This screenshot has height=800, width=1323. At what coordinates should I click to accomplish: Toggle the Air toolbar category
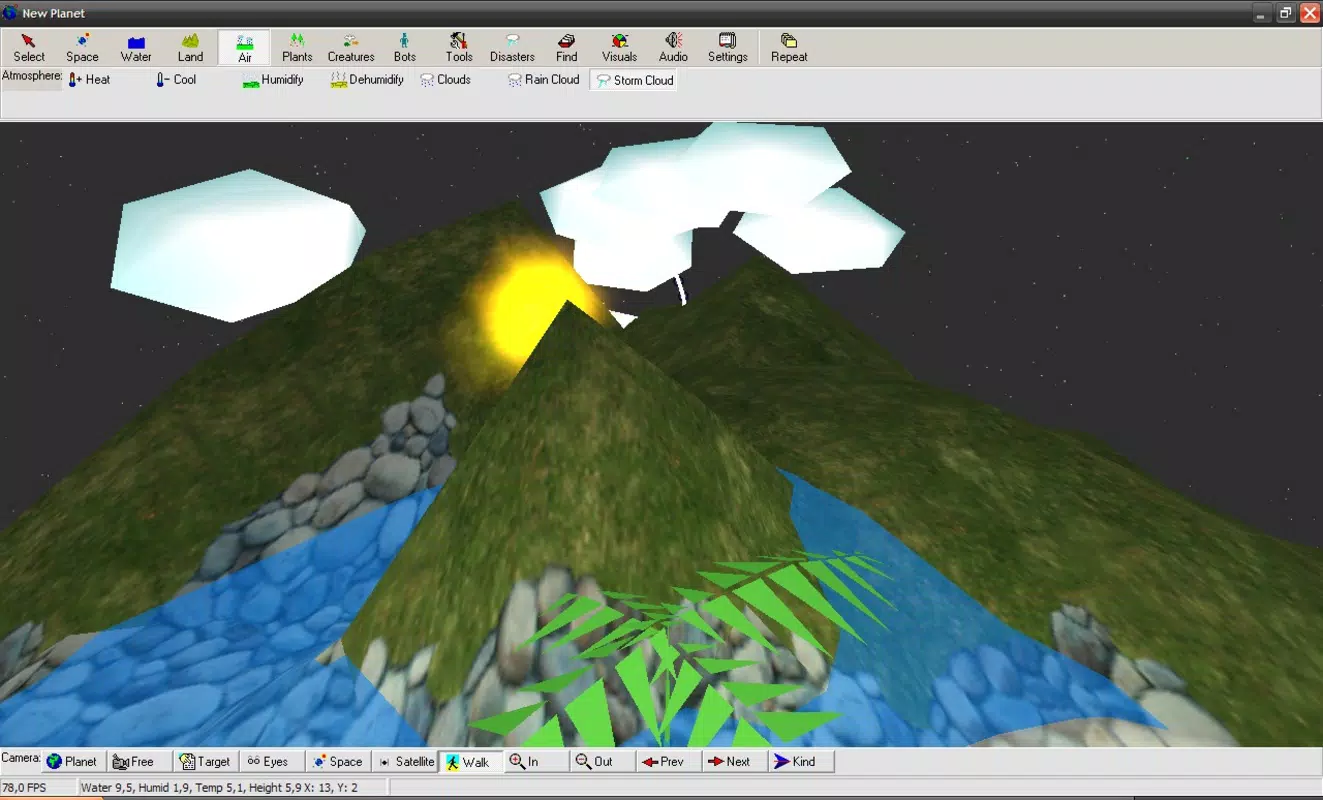click(x=245, y=48)
